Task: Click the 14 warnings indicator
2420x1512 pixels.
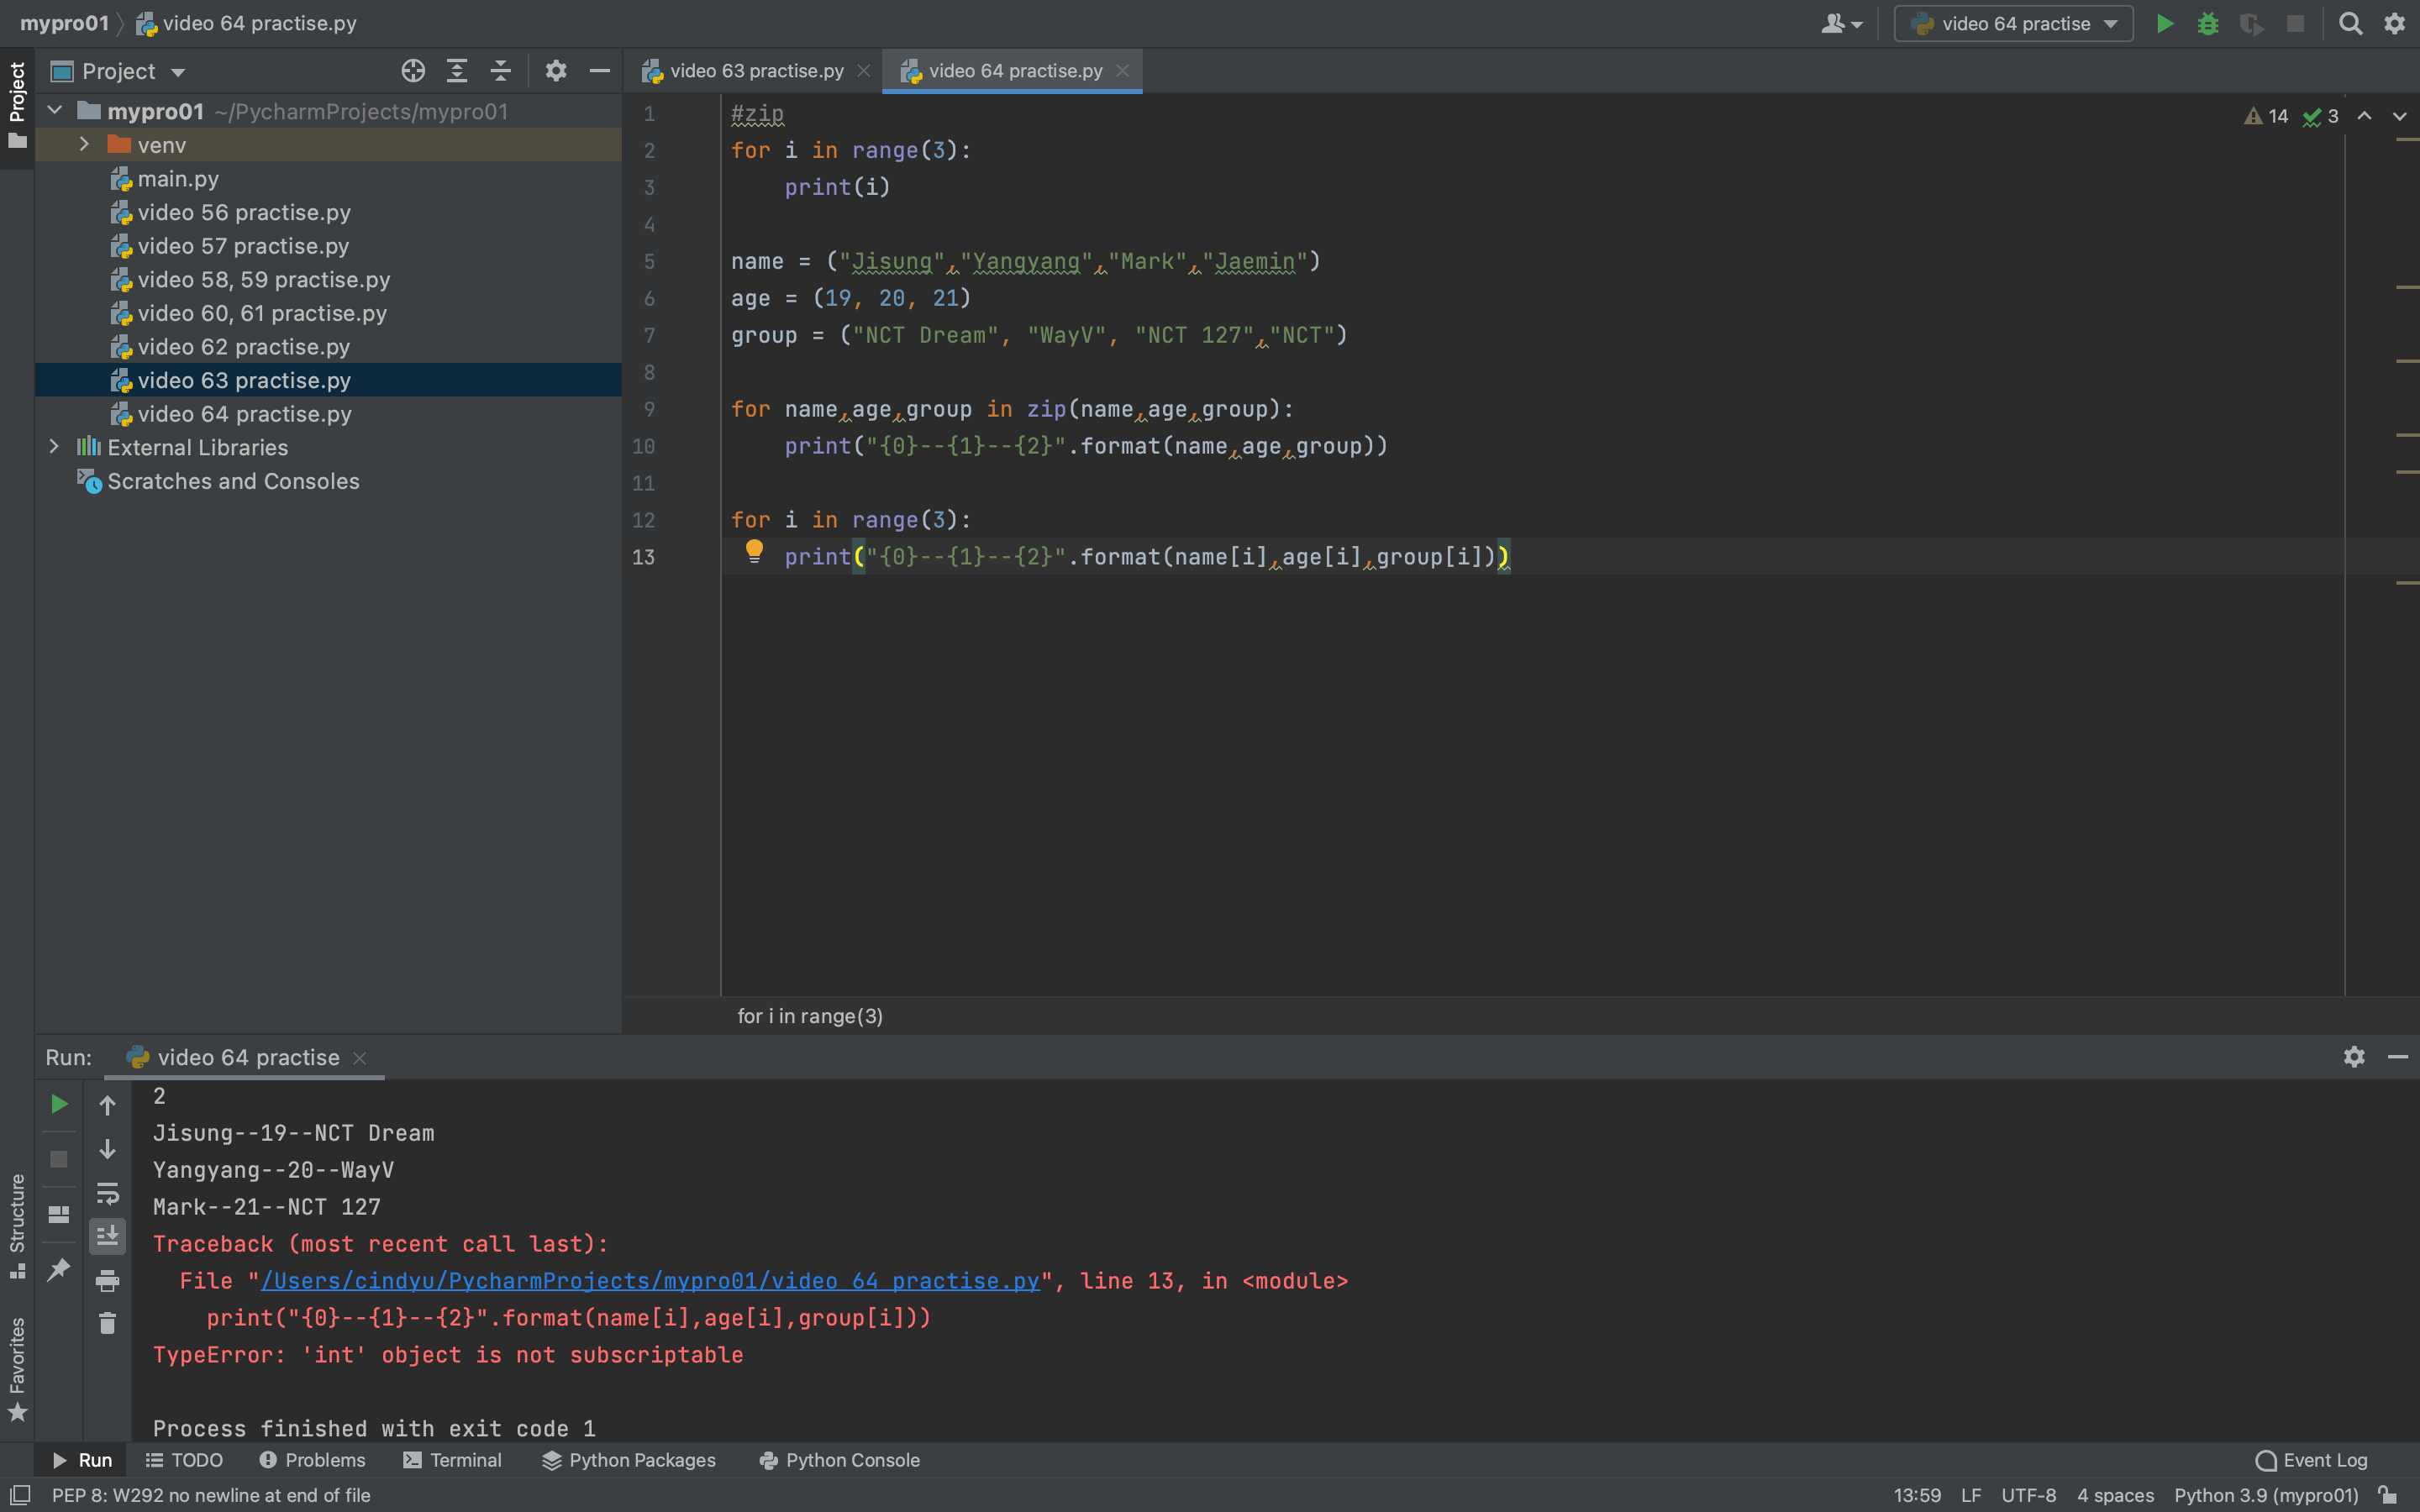Action: tap(2267, 116)
